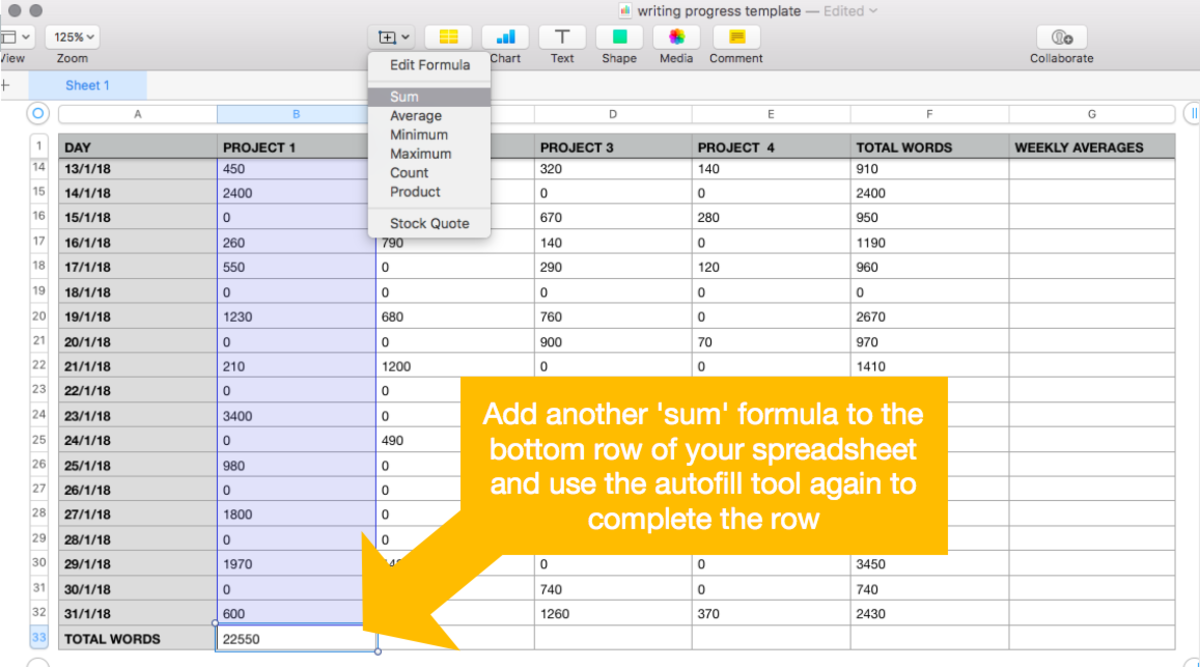
Task: Pick Stock Quote from the formula menu
Action: pyautogui.click(x=429, y=223)
